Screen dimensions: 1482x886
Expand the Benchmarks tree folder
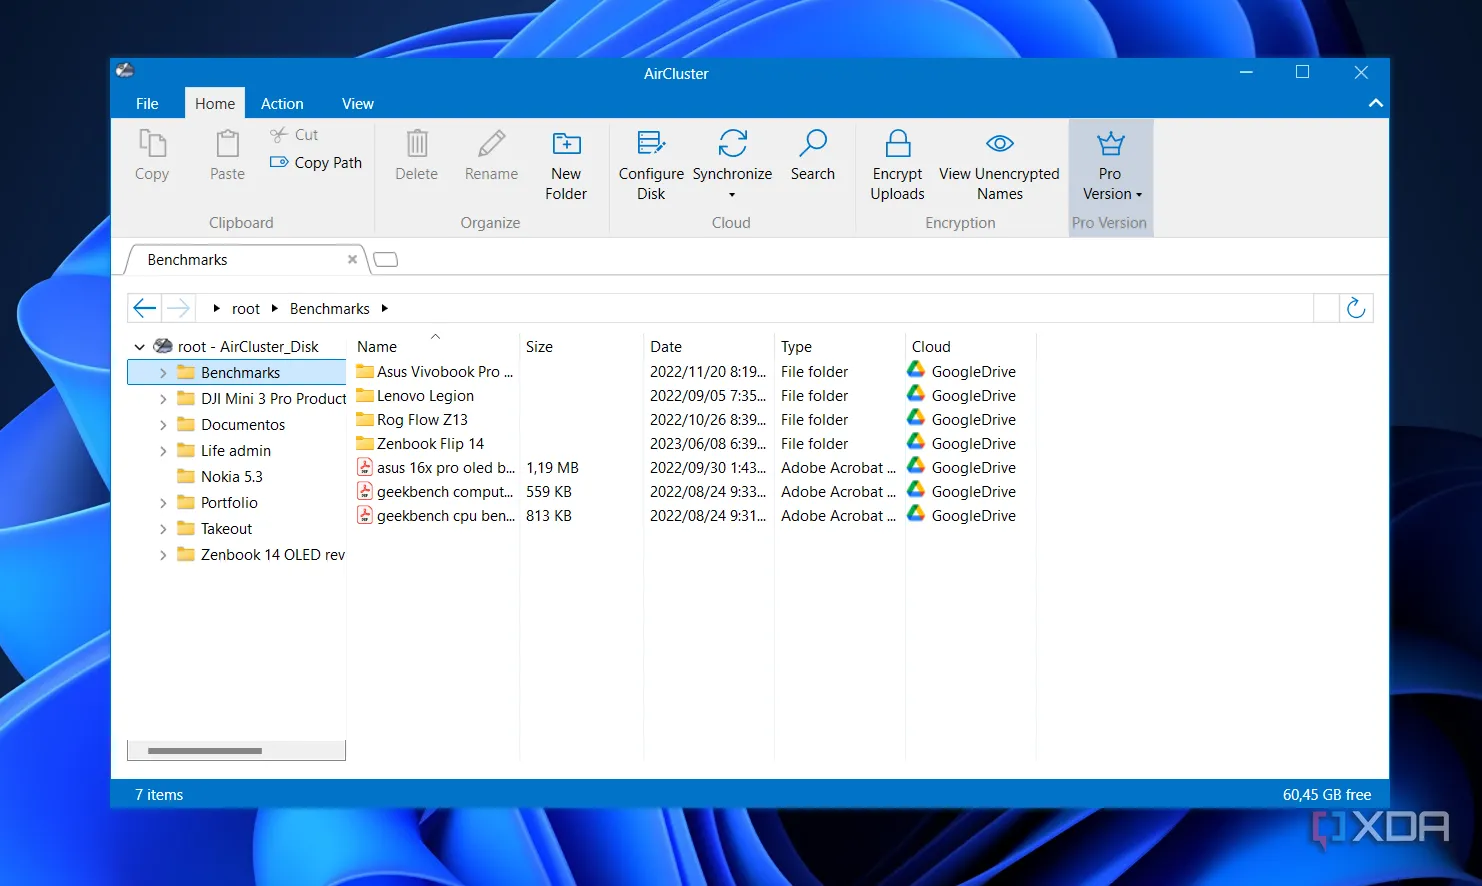163,373
